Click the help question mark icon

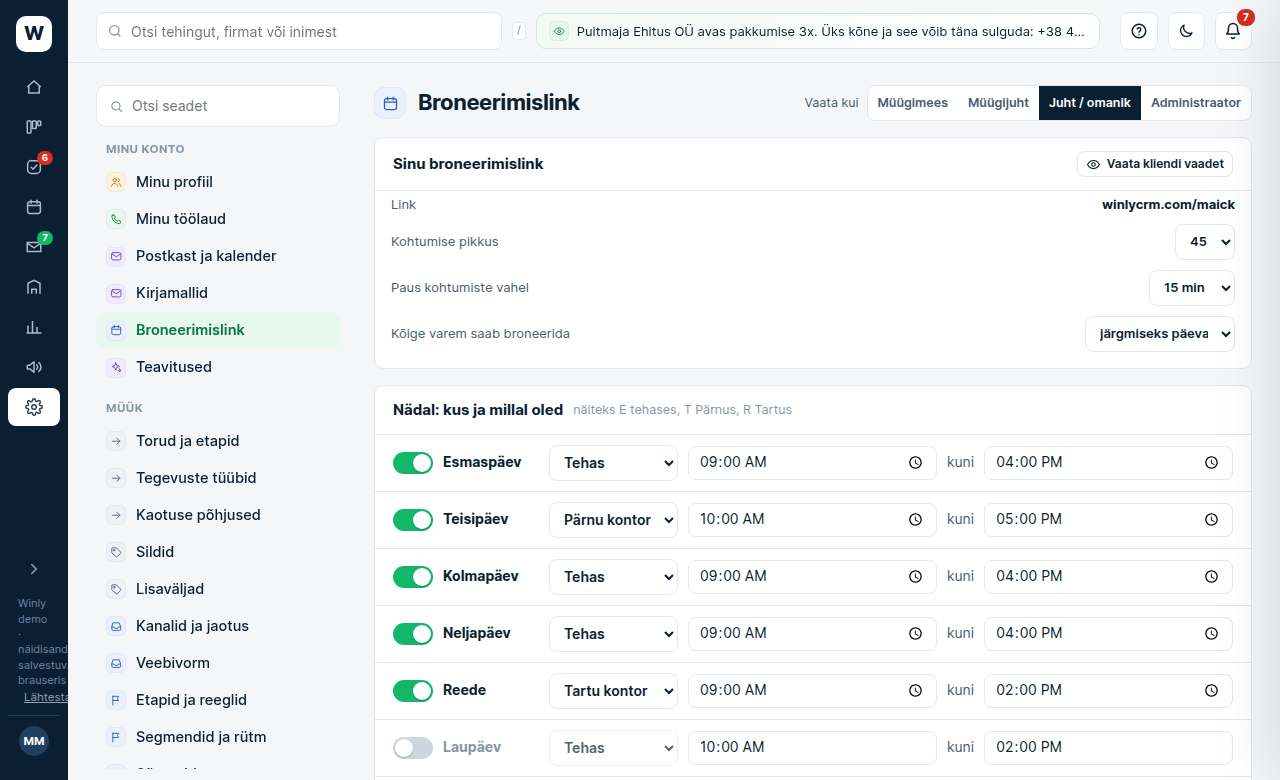(x=1139, y=31)
